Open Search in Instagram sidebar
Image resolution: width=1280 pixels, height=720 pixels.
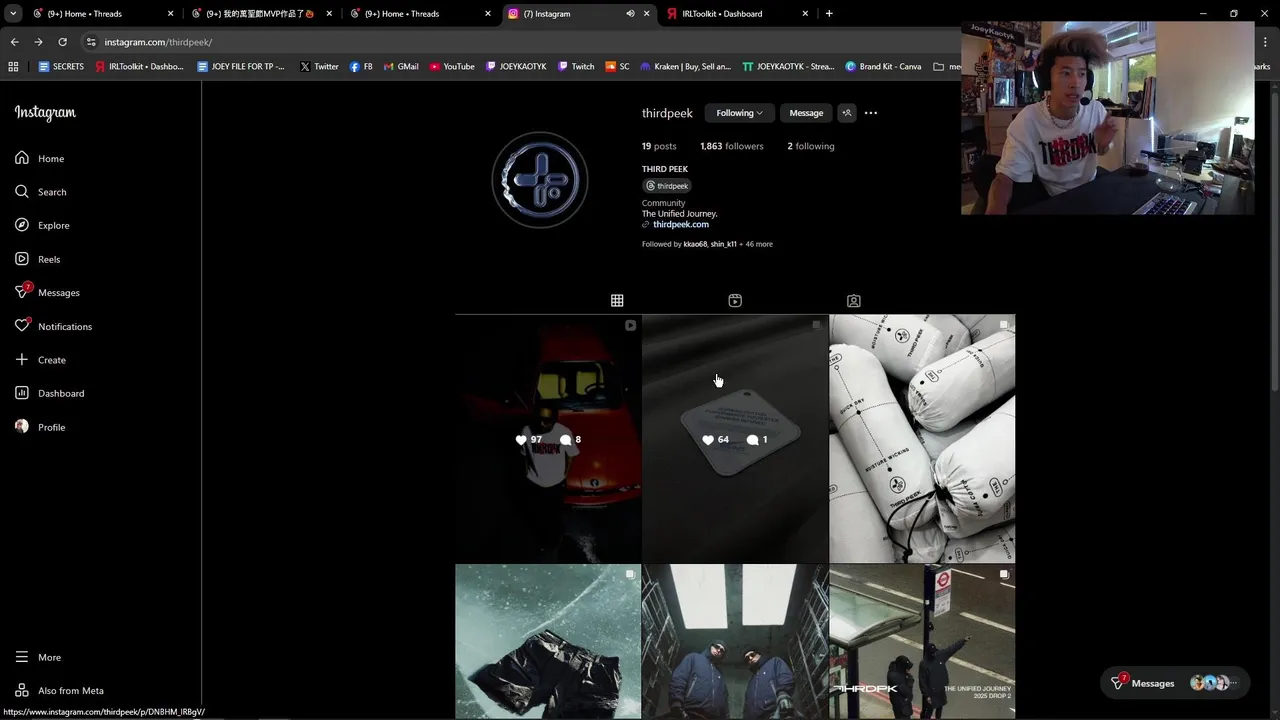40,192
